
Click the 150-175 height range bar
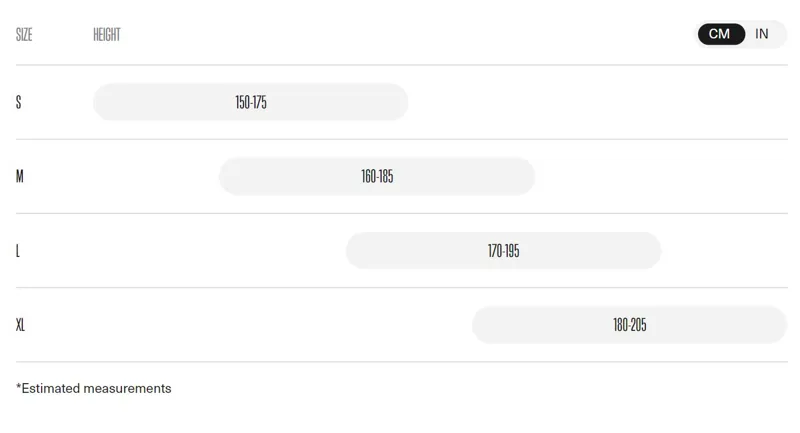click(251, 102)
